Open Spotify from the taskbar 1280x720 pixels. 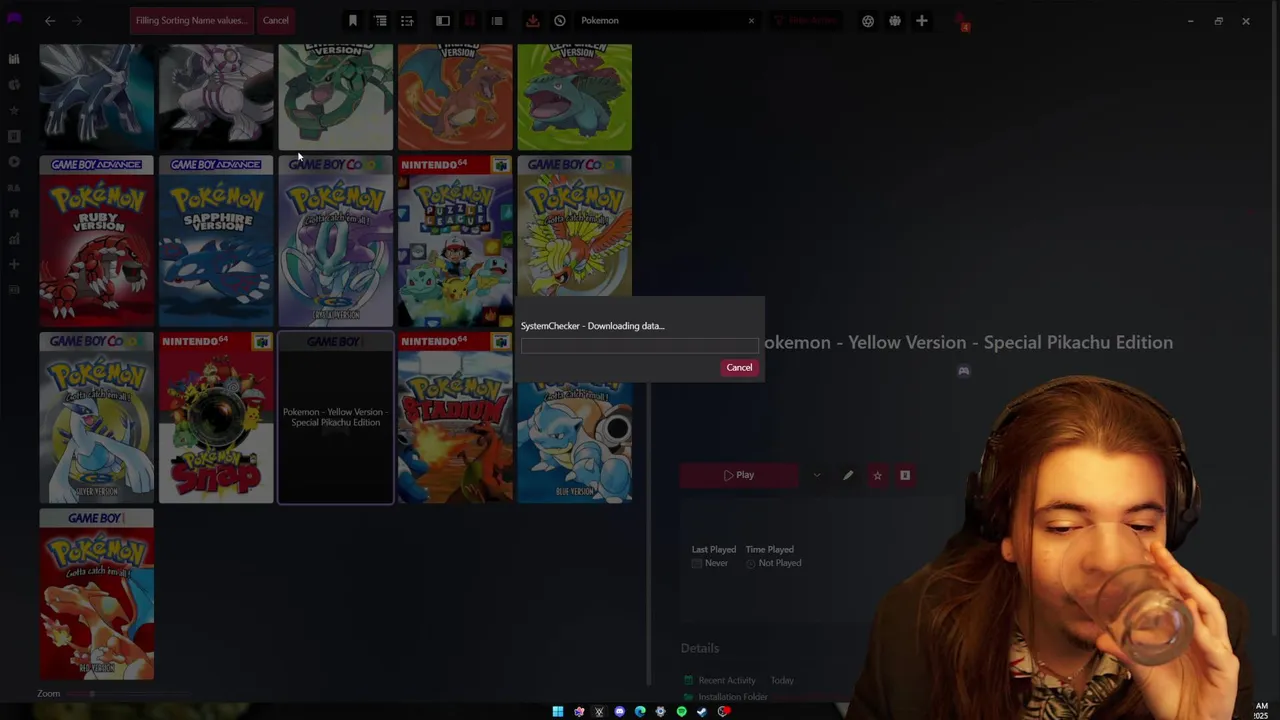point(682,712)
